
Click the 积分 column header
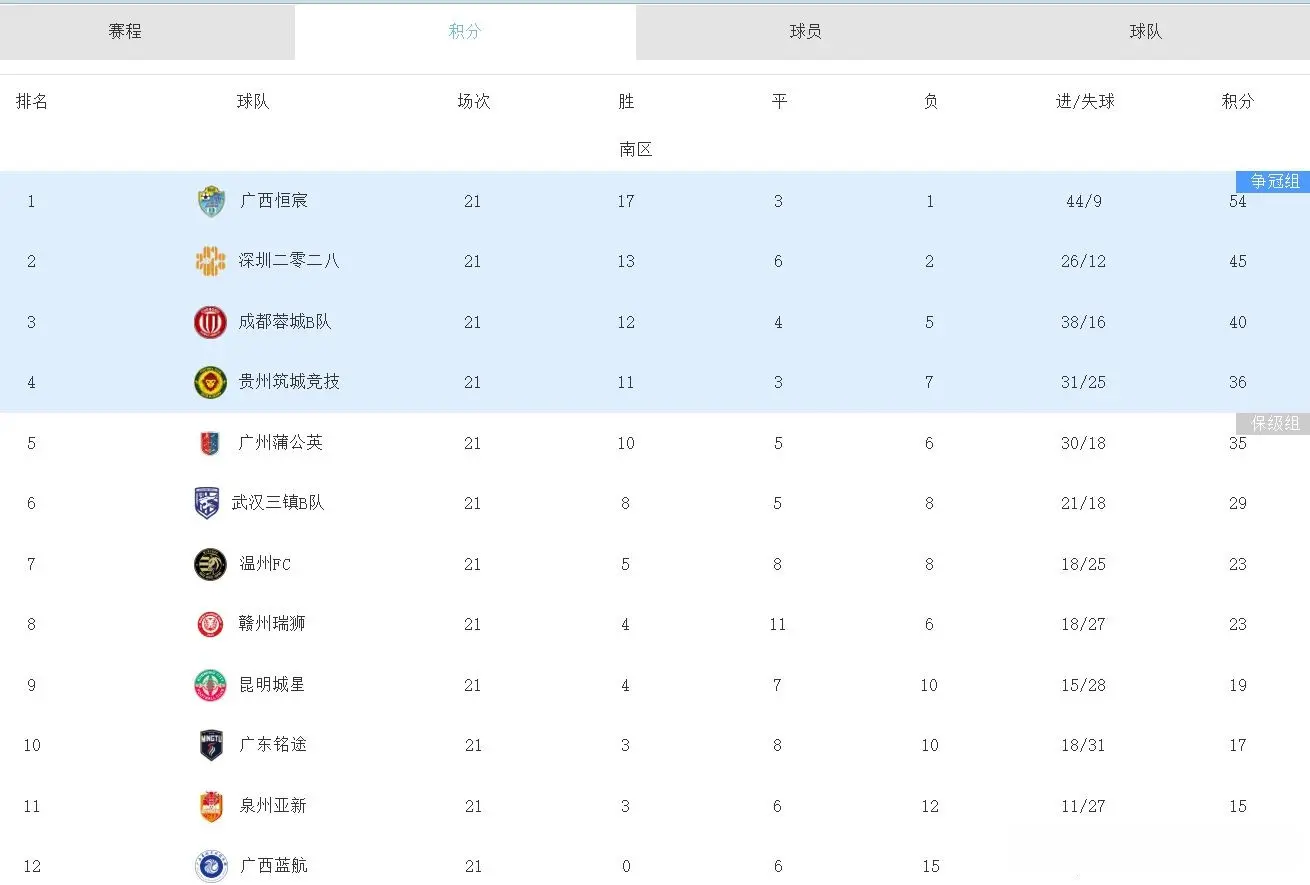pyautogui.click(x=1238, y=102)
